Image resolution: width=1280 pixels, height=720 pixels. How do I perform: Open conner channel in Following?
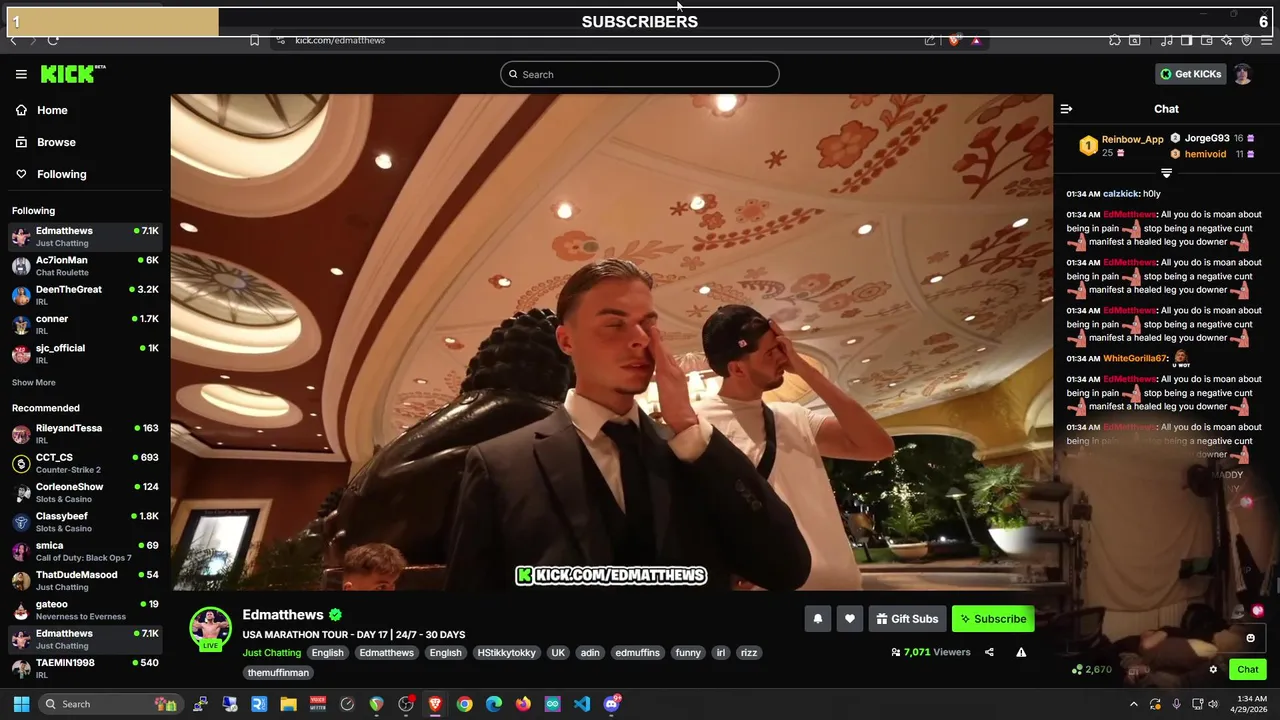[x=85, y=324]
